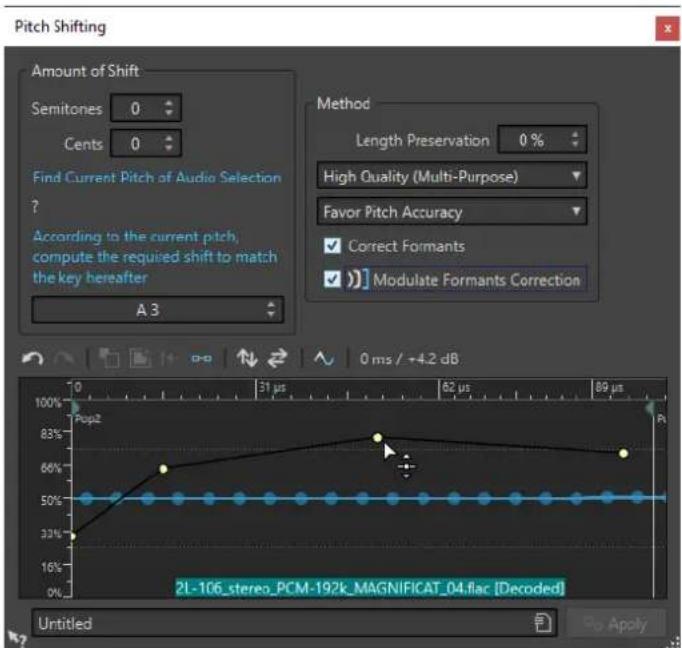Click the envelope icon beside Modulate Formants Correction
Screen dimensions: 682x648
pos(357,279)
